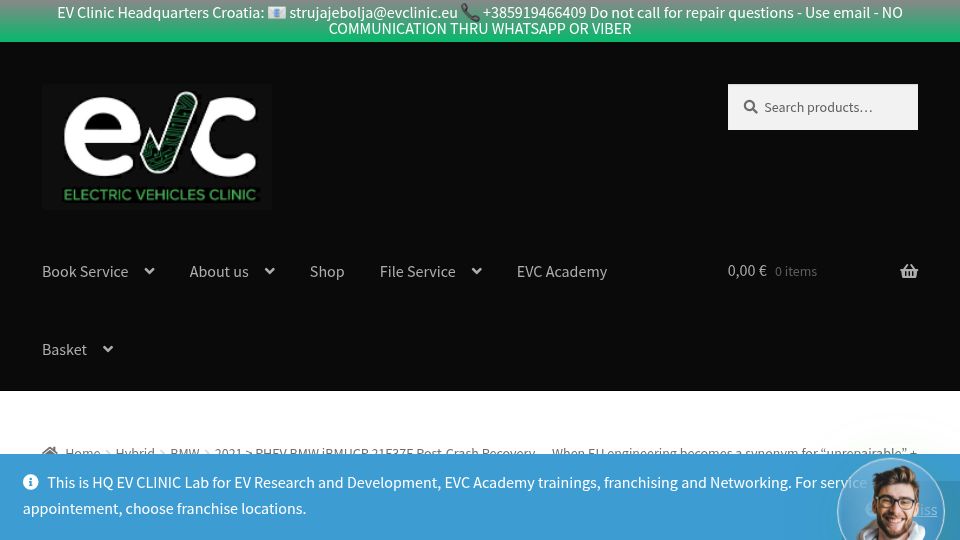Click the Hybrid breadcrumb link

click(135, 452)
